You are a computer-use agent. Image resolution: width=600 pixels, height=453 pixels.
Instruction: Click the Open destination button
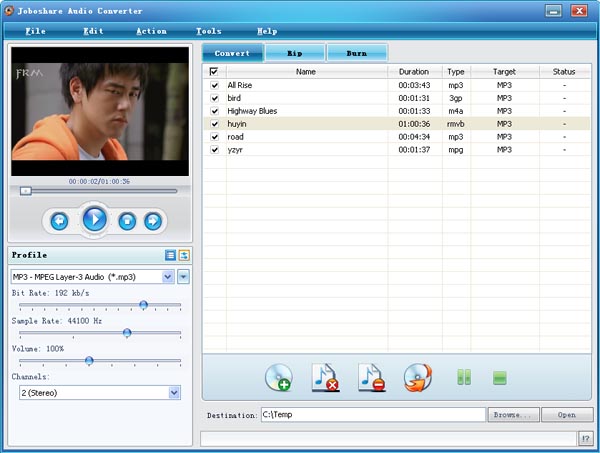tap(567, 414)
